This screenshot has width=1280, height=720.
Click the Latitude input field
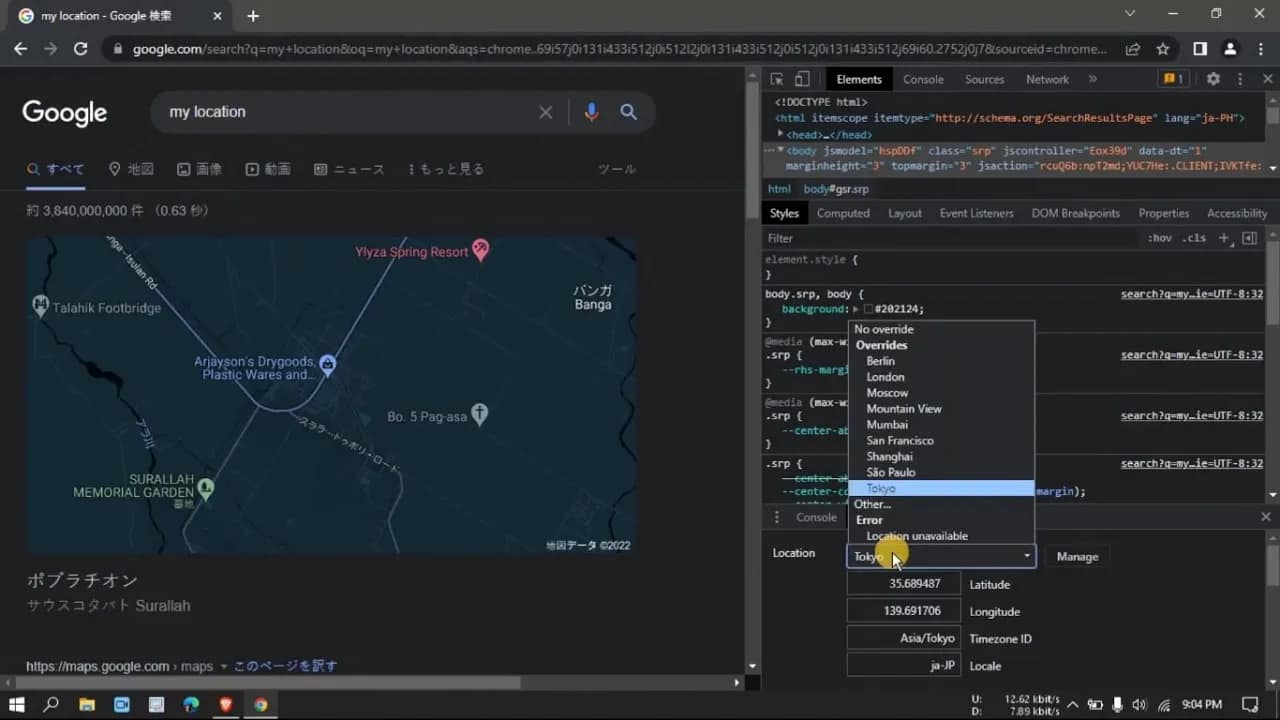point(904,584)
